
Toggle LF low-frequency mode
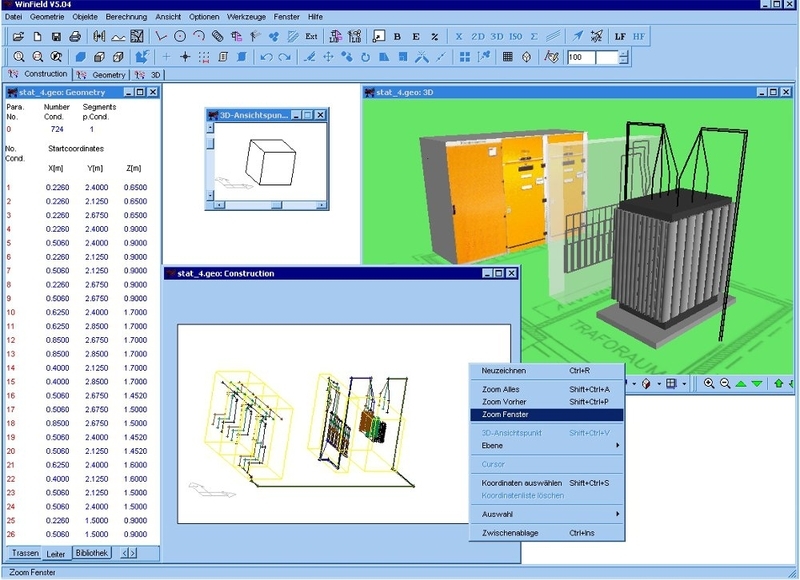click(x=620, y=36)
